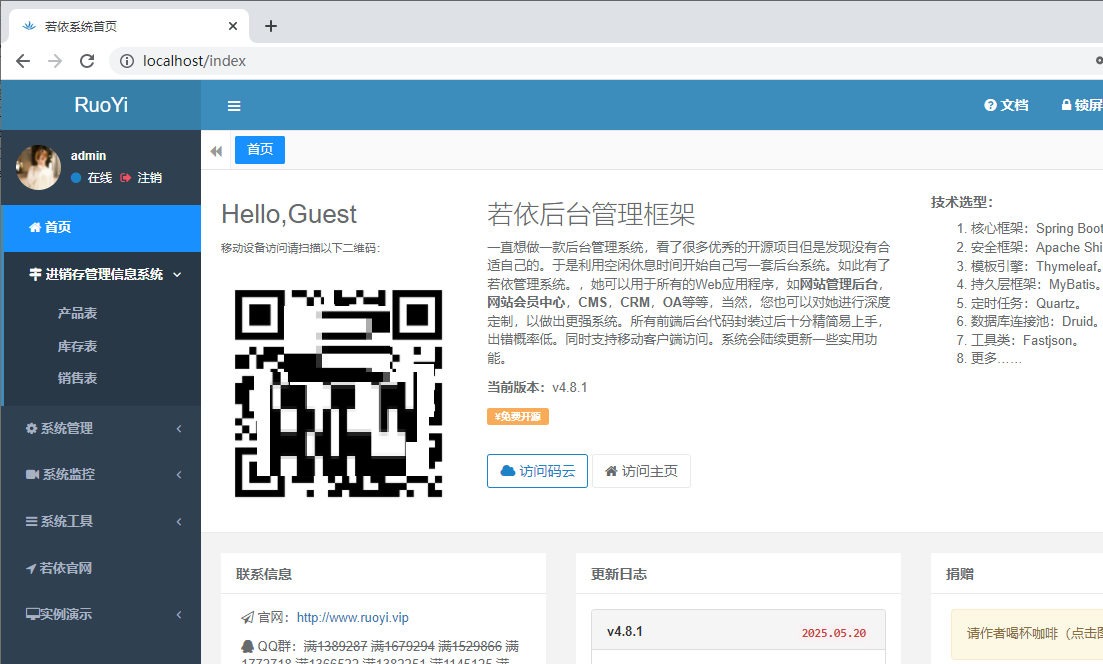The width and height of the screenshot is (1103, 664).
Task: Click the 捐赠 panel heading
Action: point(959,574)
